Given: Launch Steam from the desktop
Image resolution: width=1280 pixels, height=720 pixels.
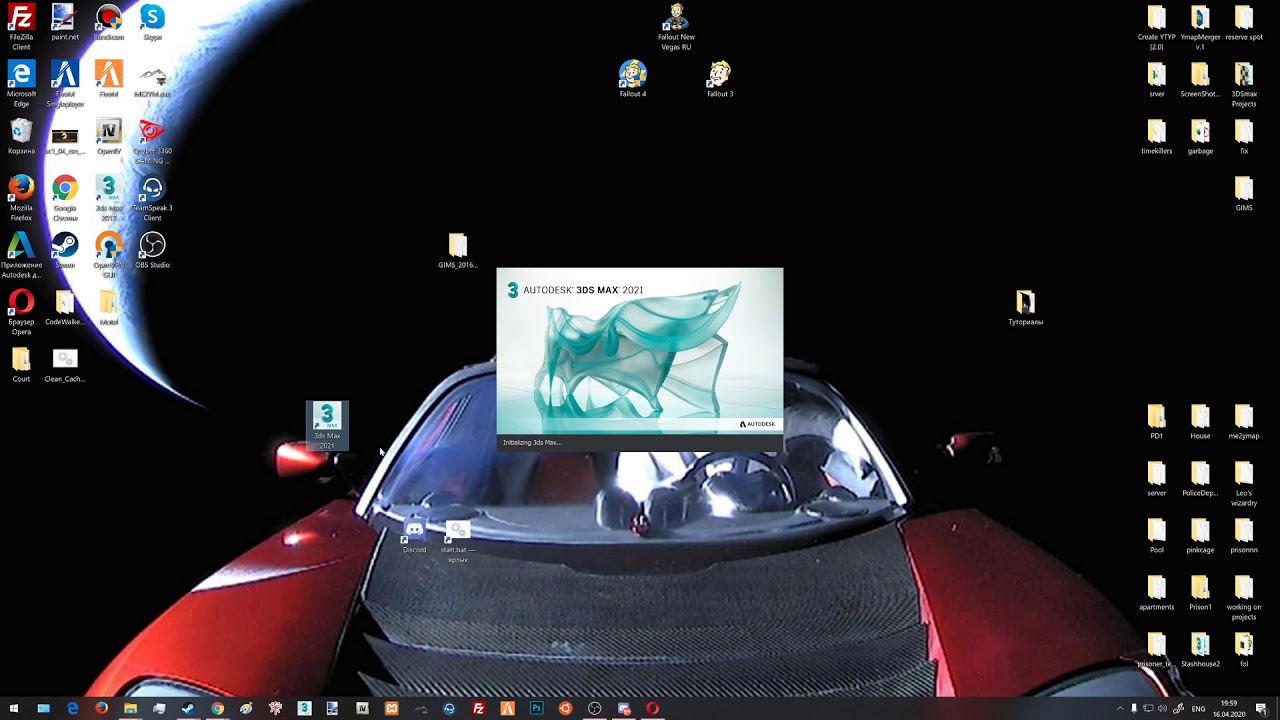Looking at the screenshot, I should click(x=65, y=250).
